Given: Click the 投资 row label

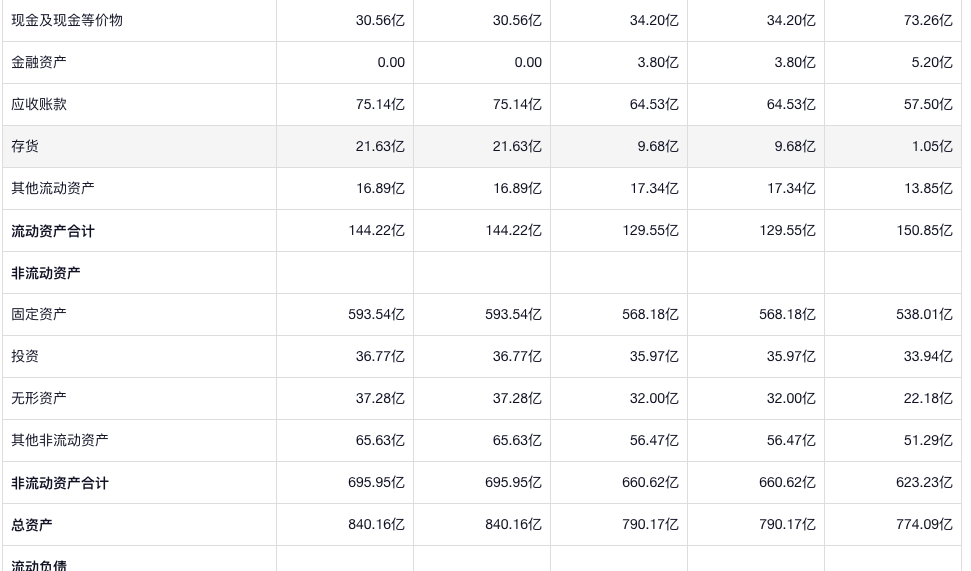Looking at the screenshot, I should 25,356.
